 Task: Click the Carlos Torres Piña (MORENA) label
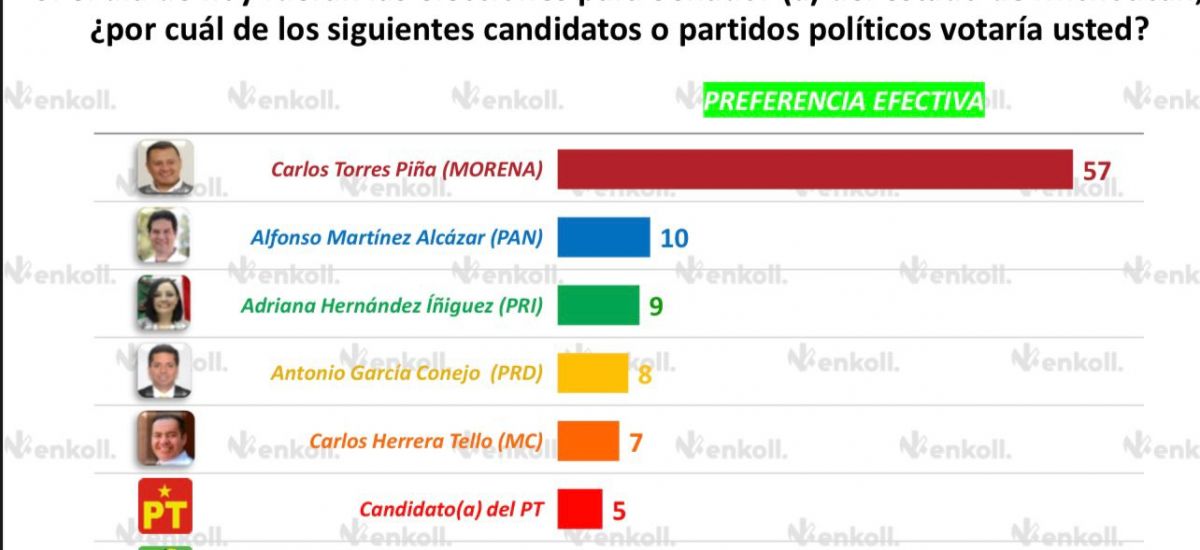(x=407, y=170)
